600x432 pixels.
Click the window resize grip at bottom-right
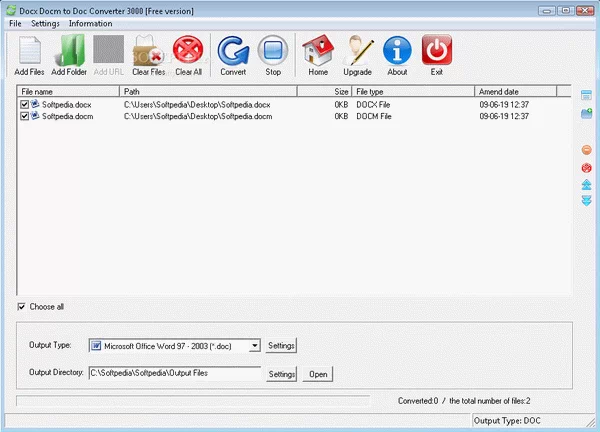tap(591, 422)
